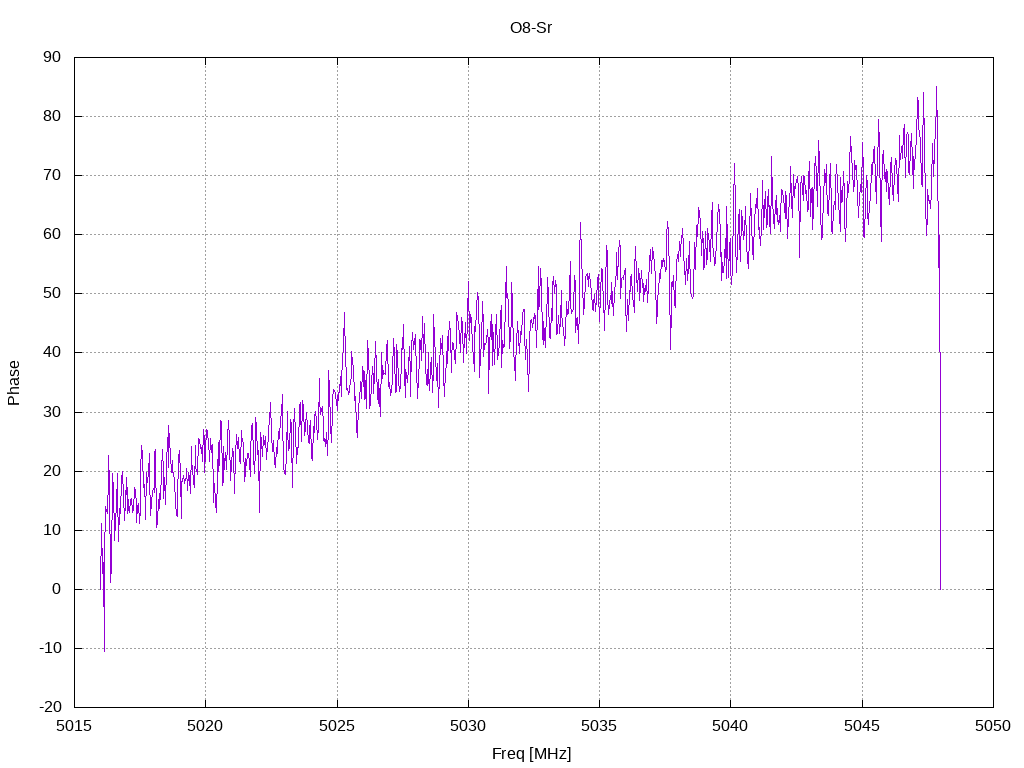Click y-axis tick label 80

(52, 116)
